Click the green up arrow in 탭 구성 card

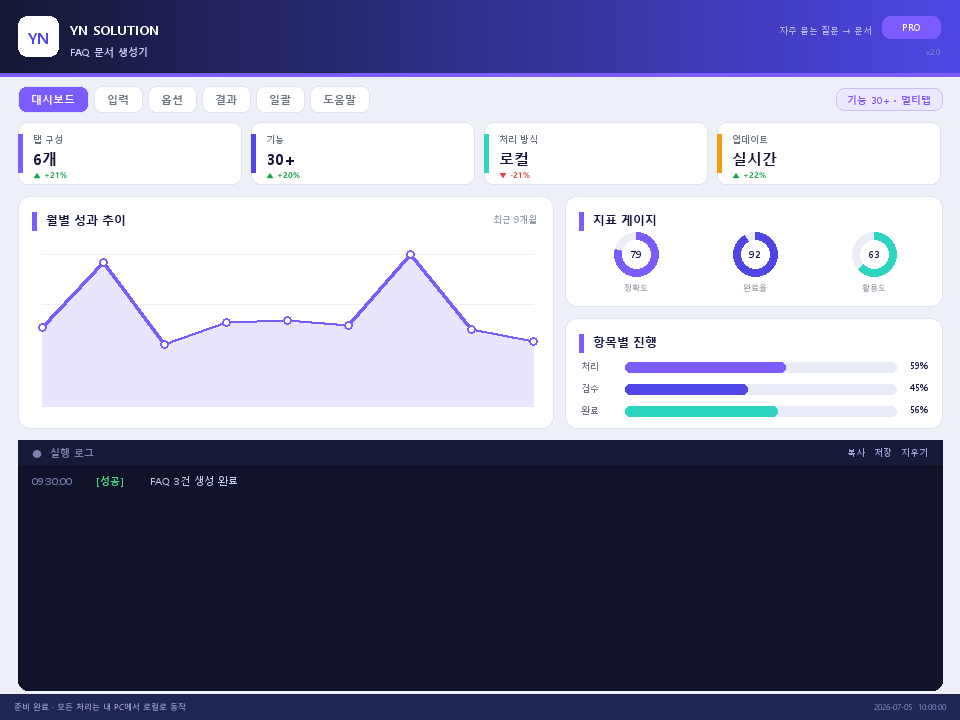pos(37,176)
